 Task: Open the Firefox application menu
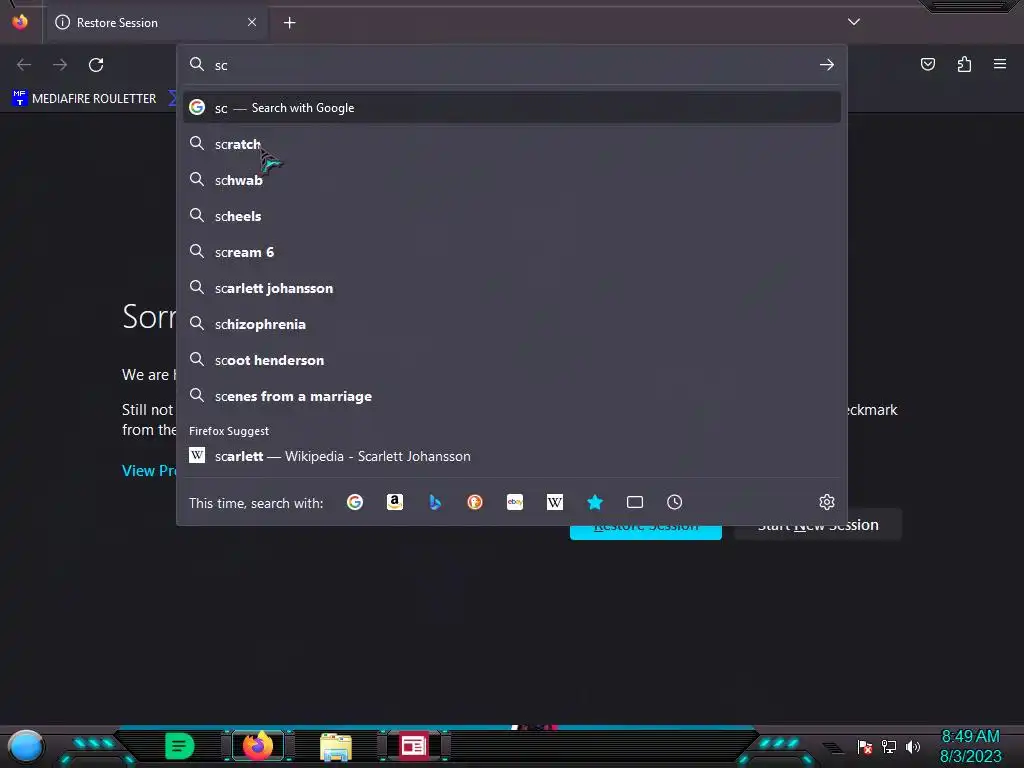point(999,64)
